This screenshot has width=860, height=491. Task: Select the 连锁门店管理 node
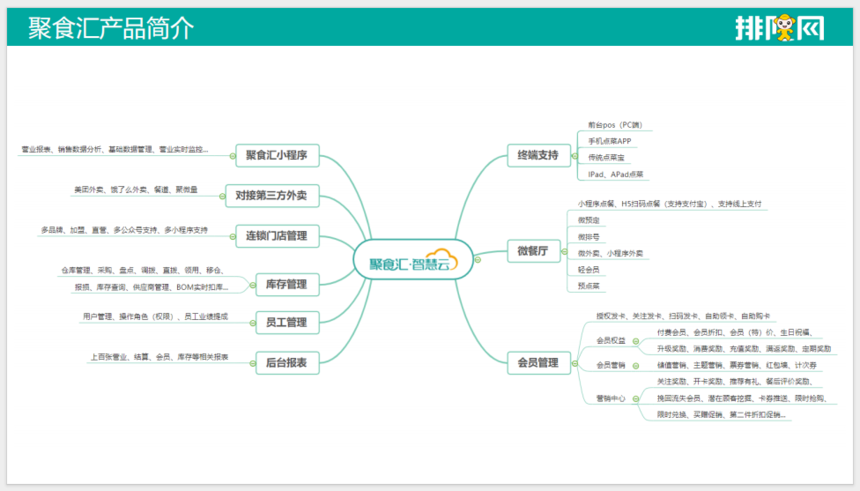coord(278,236)
